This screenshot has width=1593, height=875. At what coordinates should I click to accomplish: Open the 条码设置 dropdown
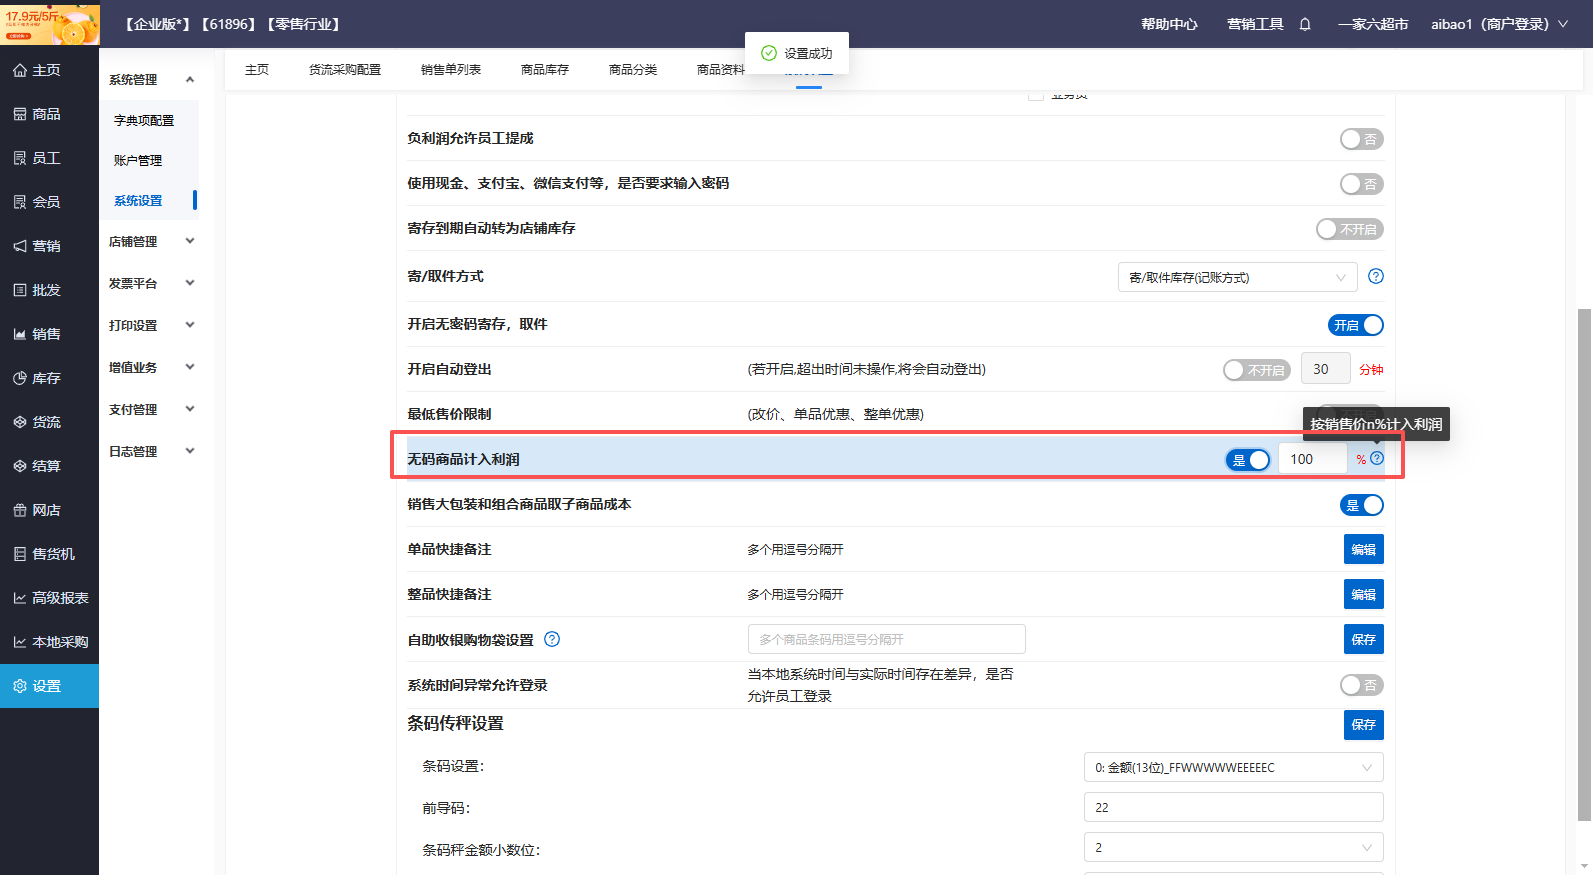(1233, 767)
